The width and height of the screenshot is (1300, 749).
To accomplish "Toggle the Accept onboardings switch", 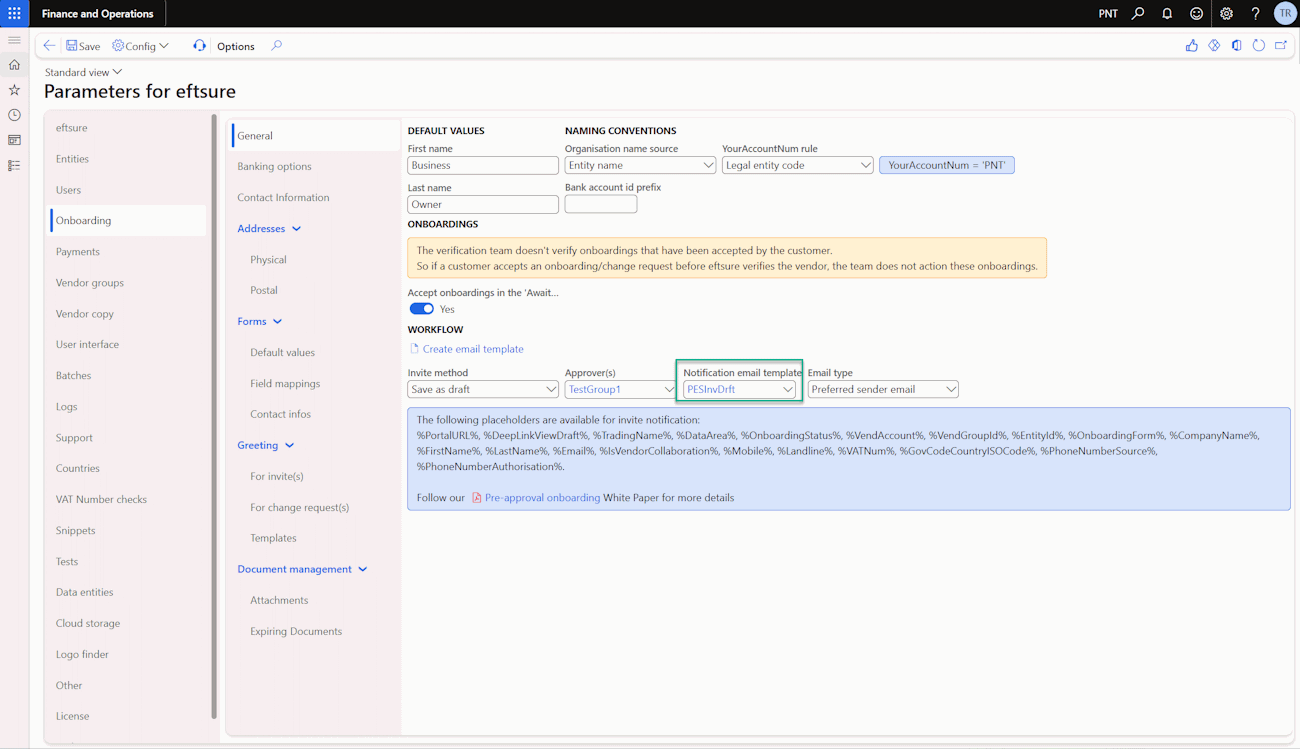I will [x=421, y=309].
